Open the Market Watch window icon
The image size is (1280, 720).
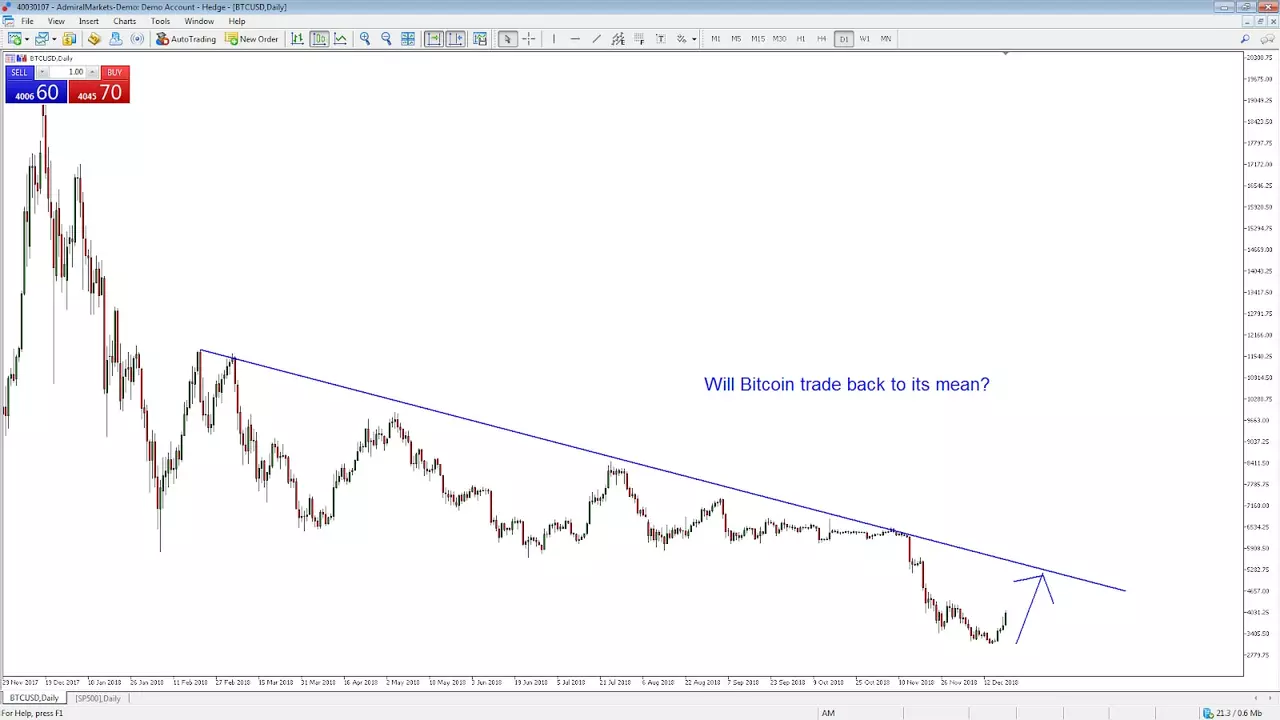click(69, 39)
